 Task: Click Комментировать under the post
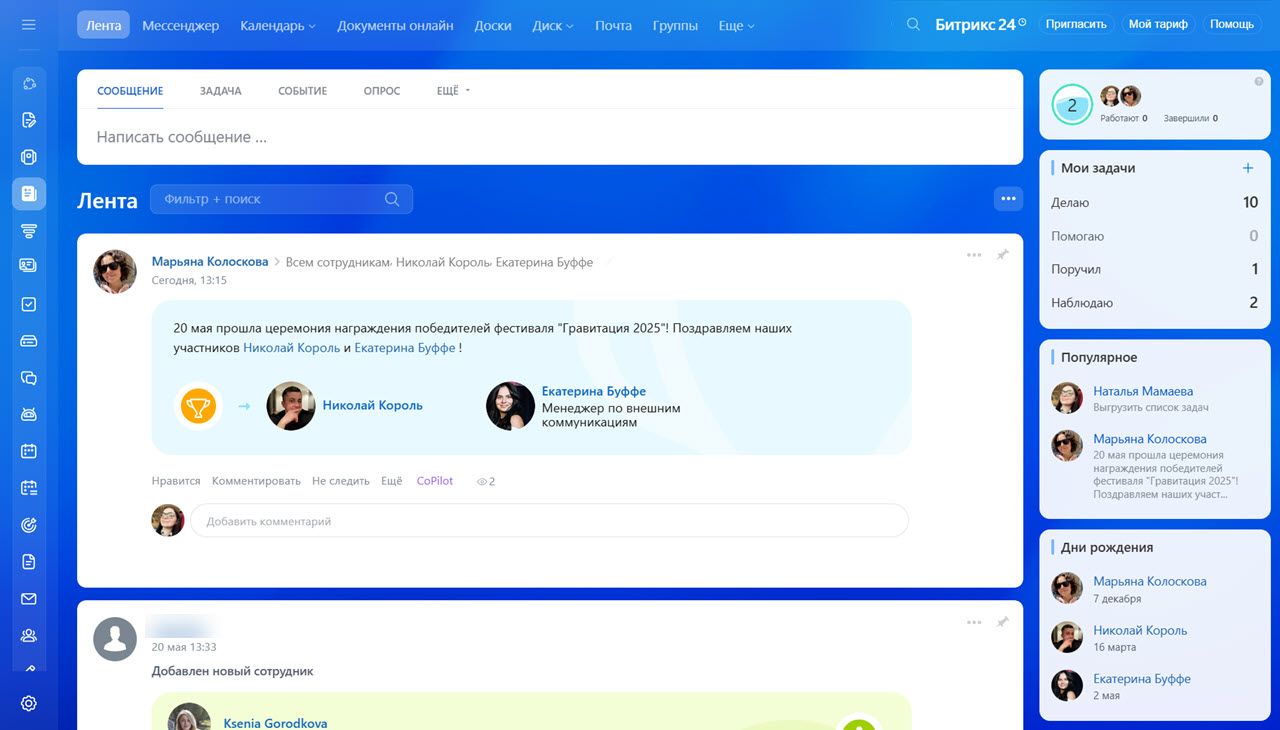click(x=256, y=481)
